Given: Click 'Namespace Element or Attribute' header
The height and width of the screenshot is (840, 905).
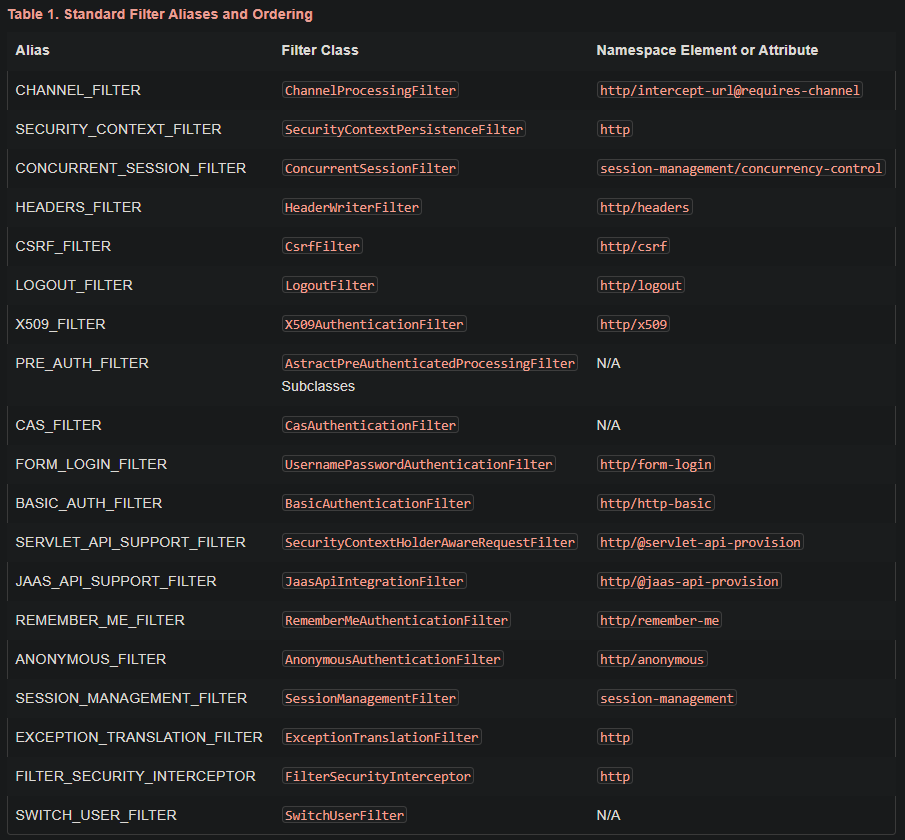Looking at the screenshot, I should pos(707,50).
